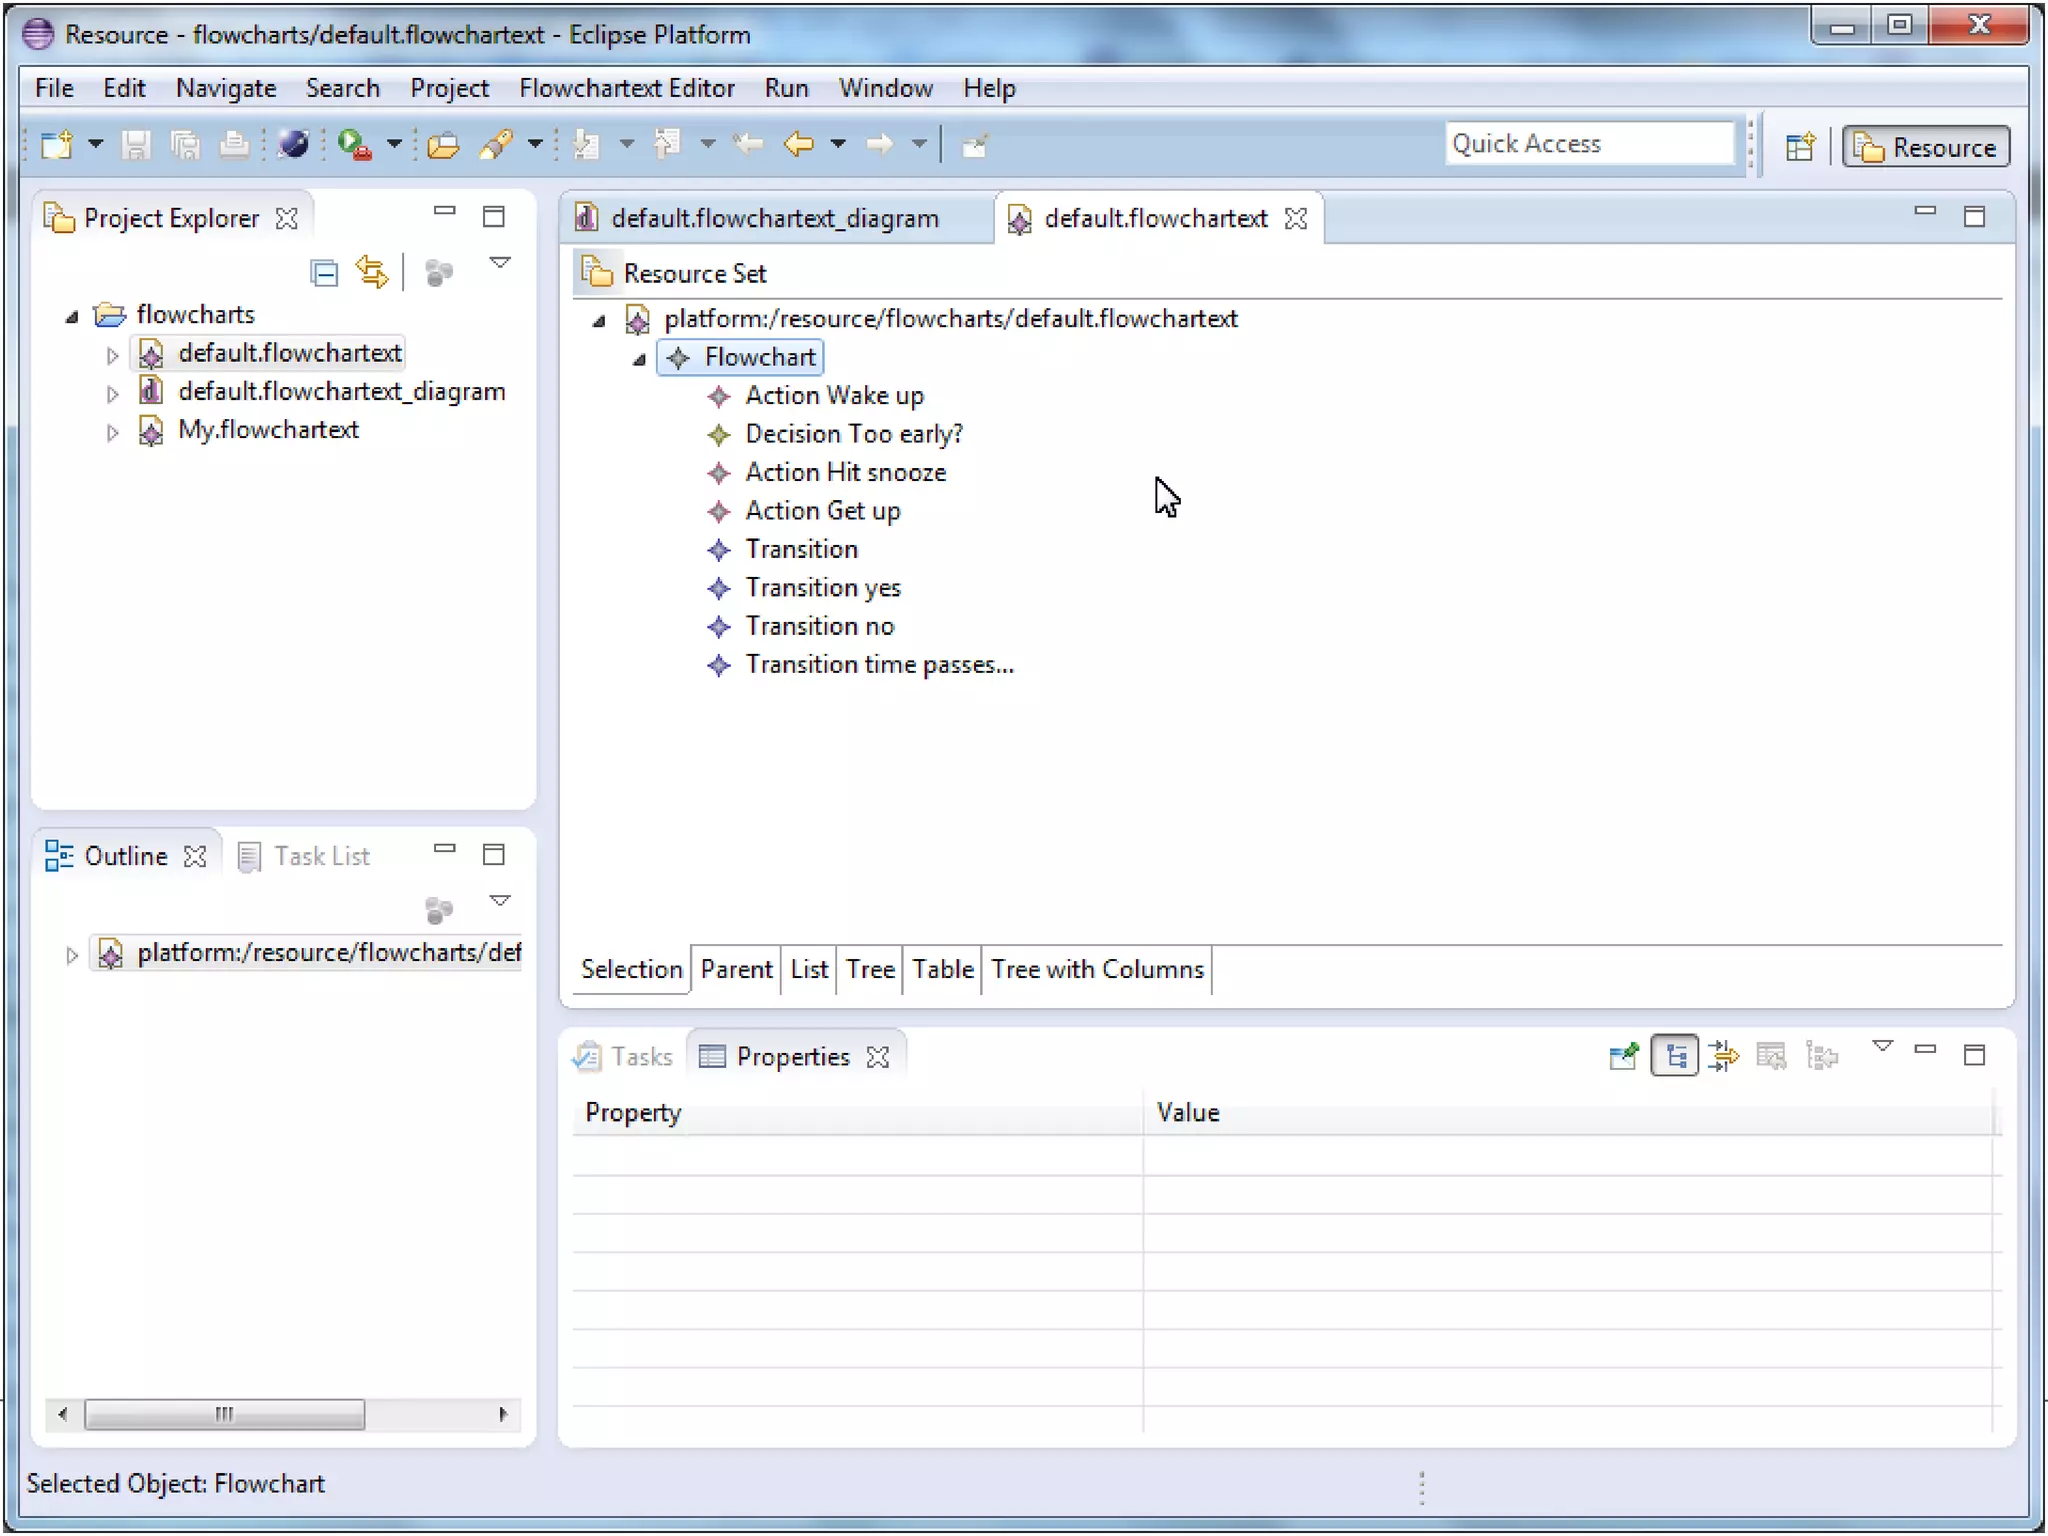Toggle Show Categories in Properties view
2048x1536 pixels.
(1675, 1055)
